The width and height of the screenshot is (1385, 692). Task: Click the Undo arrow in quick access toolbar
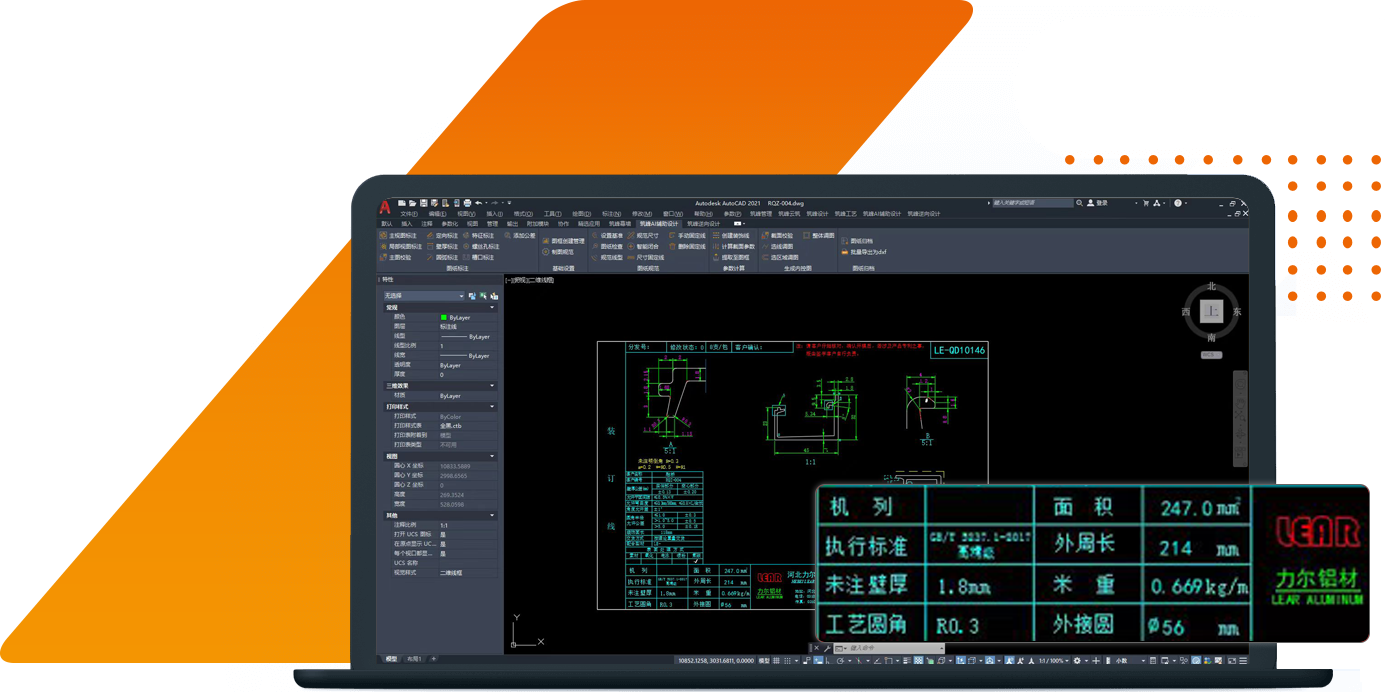(479, 203)
